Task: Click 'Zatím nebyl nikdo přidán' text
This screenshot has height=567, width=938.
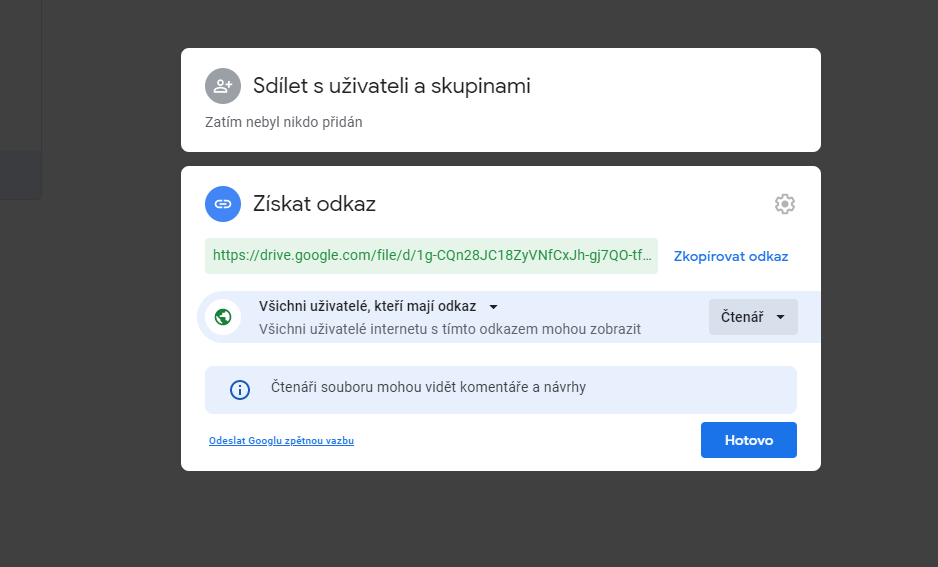Action: [284, 122]
